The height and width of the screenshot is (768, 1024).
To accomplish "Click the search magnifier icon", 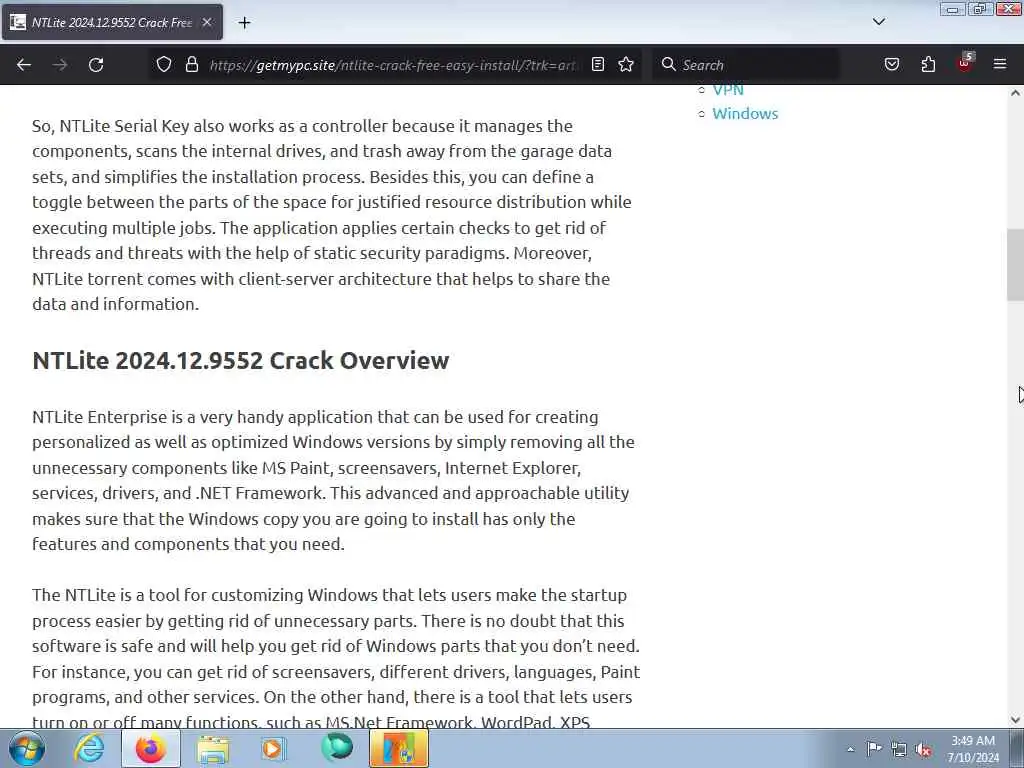I will [x=668, y=64].
